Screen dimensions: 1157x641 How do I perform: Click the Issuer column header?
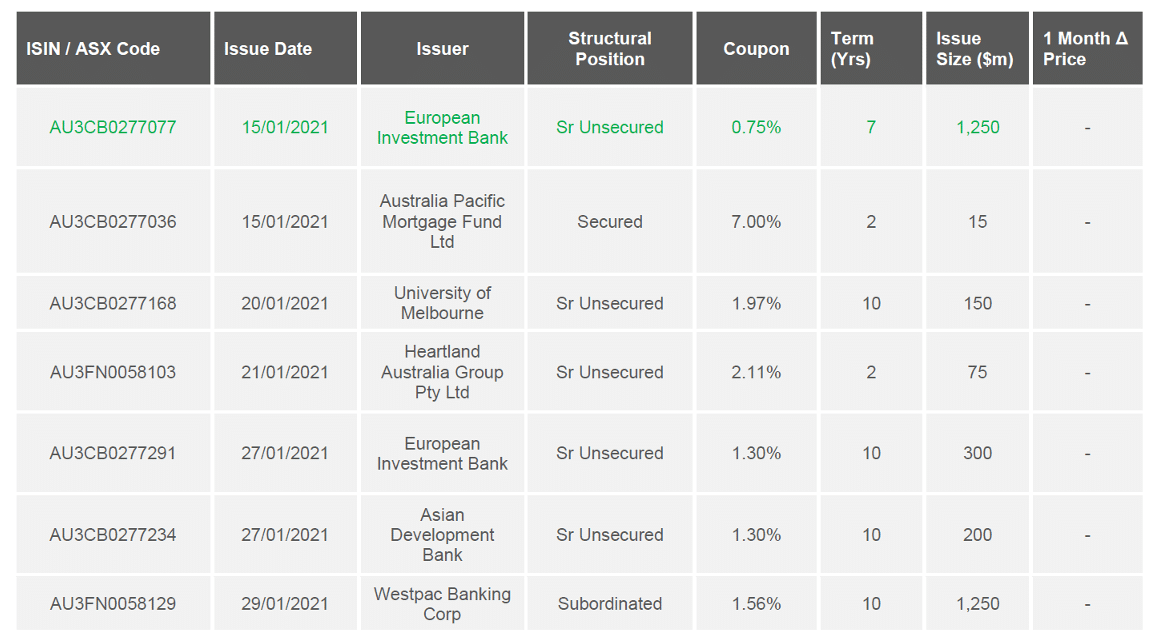pyautogui.click(x=442, y=49)
